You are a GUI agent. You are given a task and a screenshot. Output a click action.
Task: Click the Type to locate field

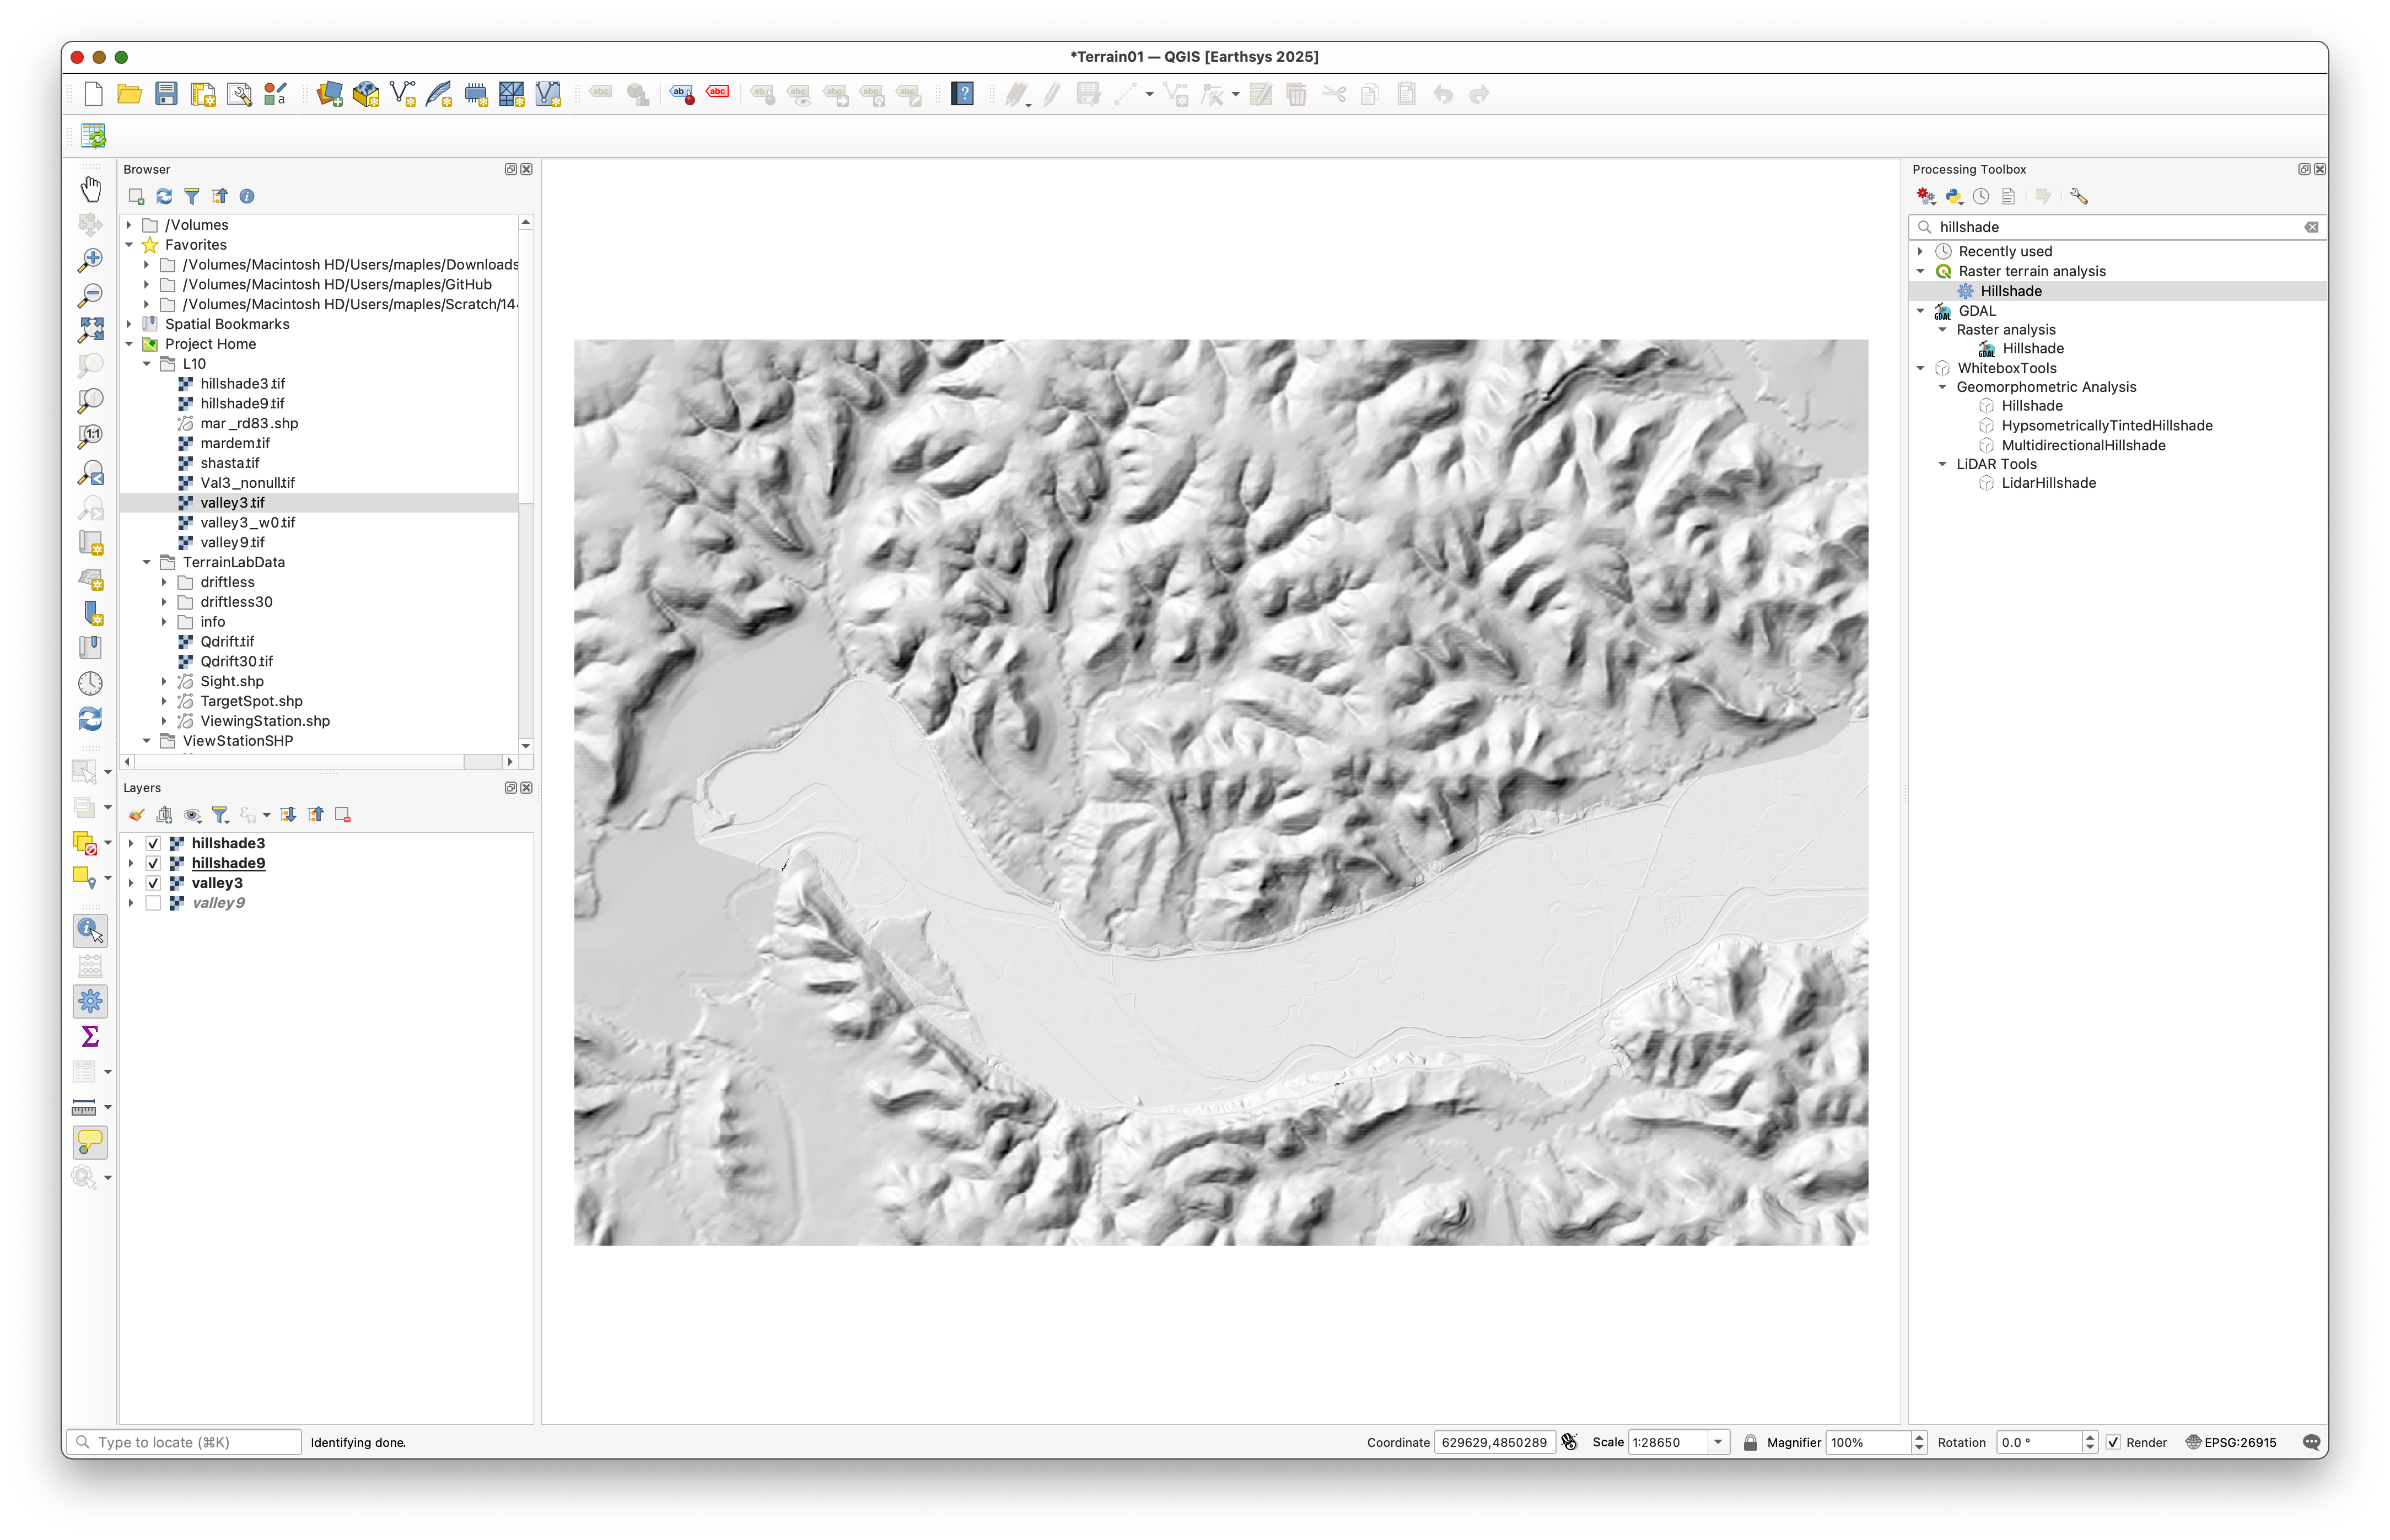(x=185, y=1442)
